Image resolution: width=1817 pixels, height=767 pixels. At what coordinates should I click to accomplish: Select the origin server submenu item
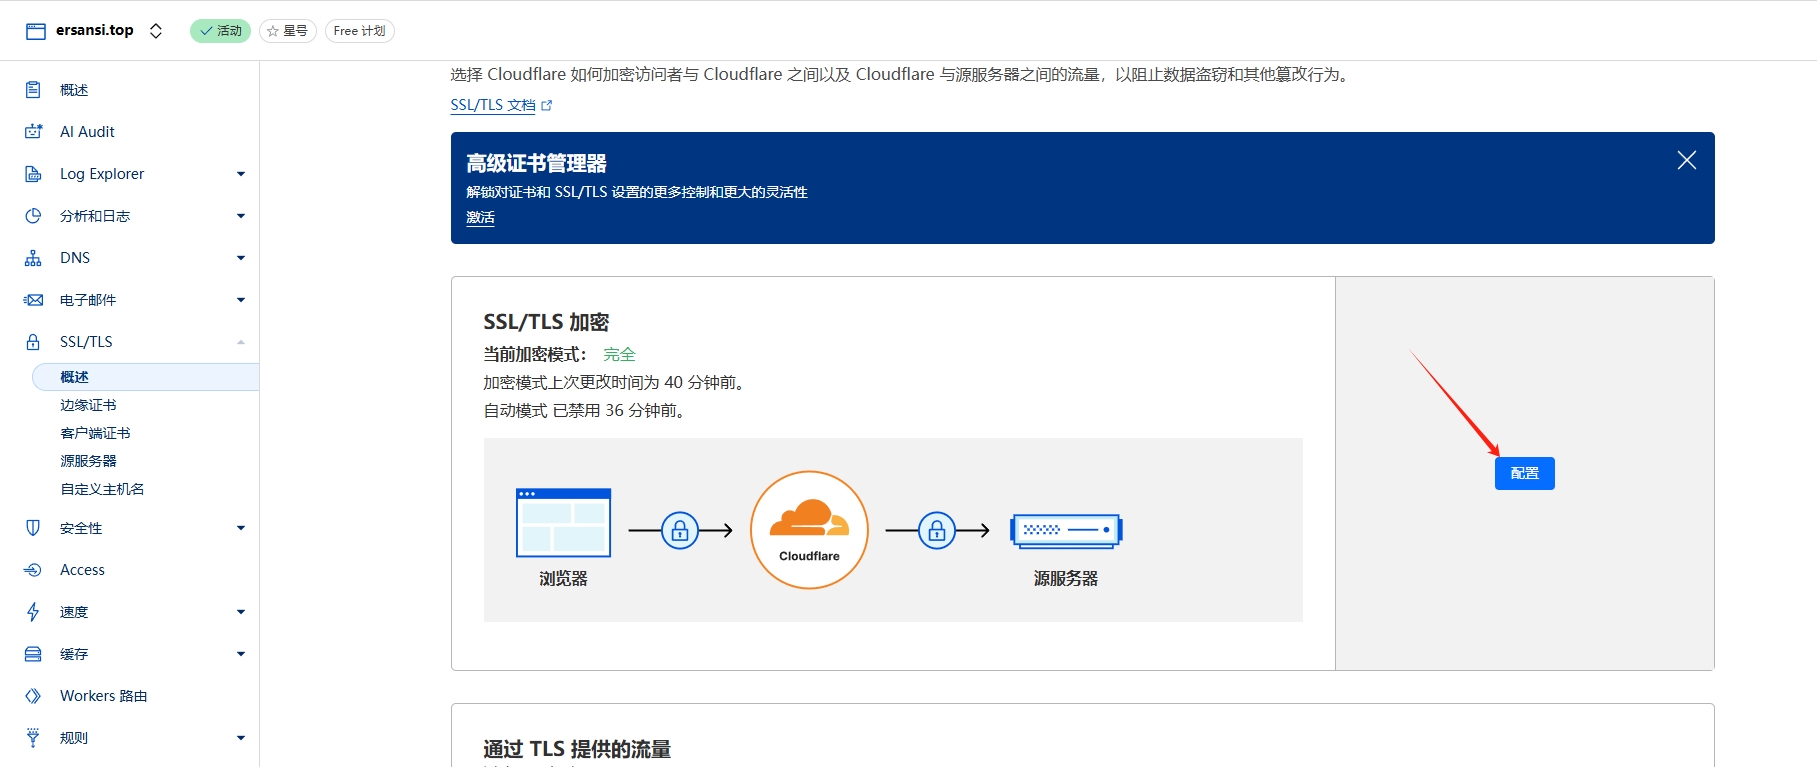88,461
